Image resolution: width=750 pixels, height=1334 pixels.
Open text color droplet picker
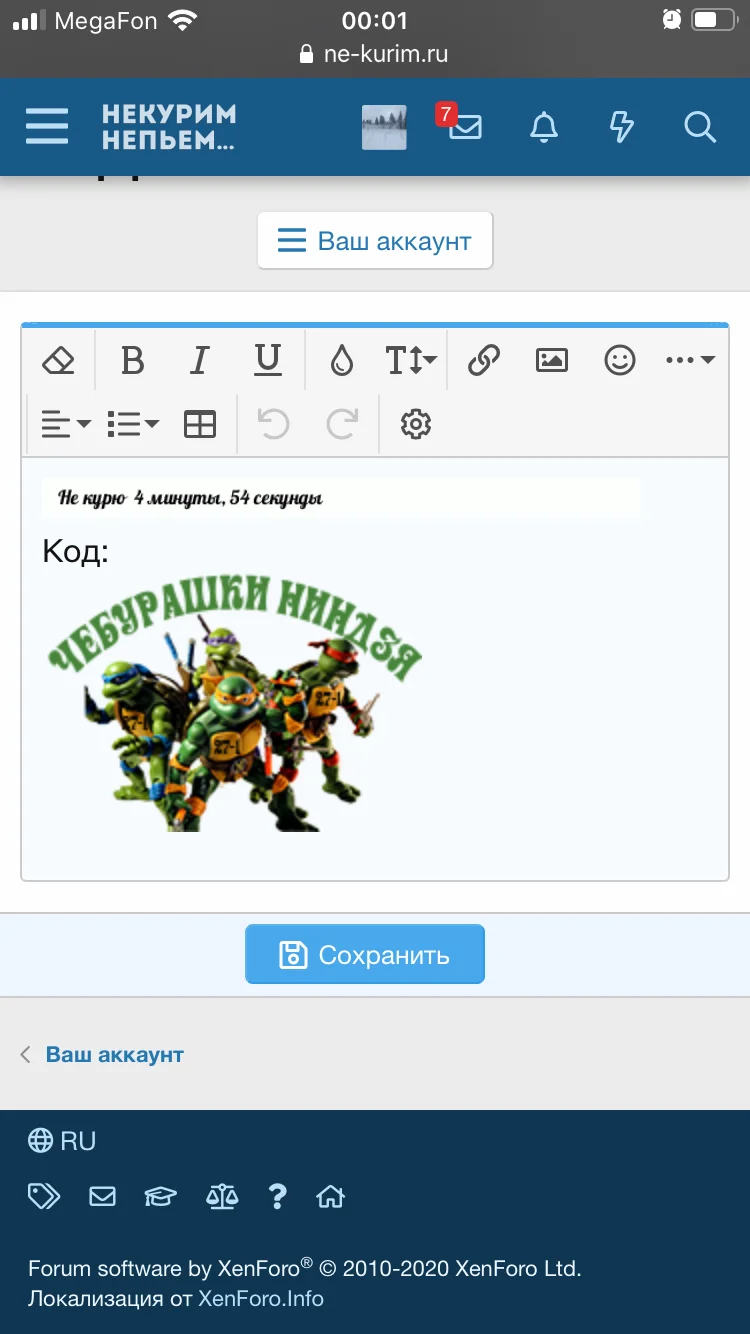click(342, 359)
